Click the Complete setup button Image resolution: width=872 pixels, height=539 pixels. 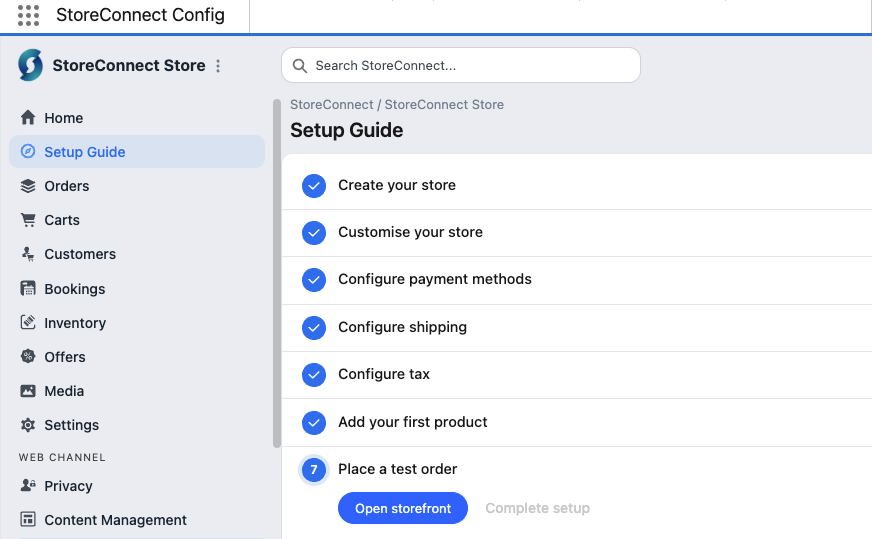(537, 508)
